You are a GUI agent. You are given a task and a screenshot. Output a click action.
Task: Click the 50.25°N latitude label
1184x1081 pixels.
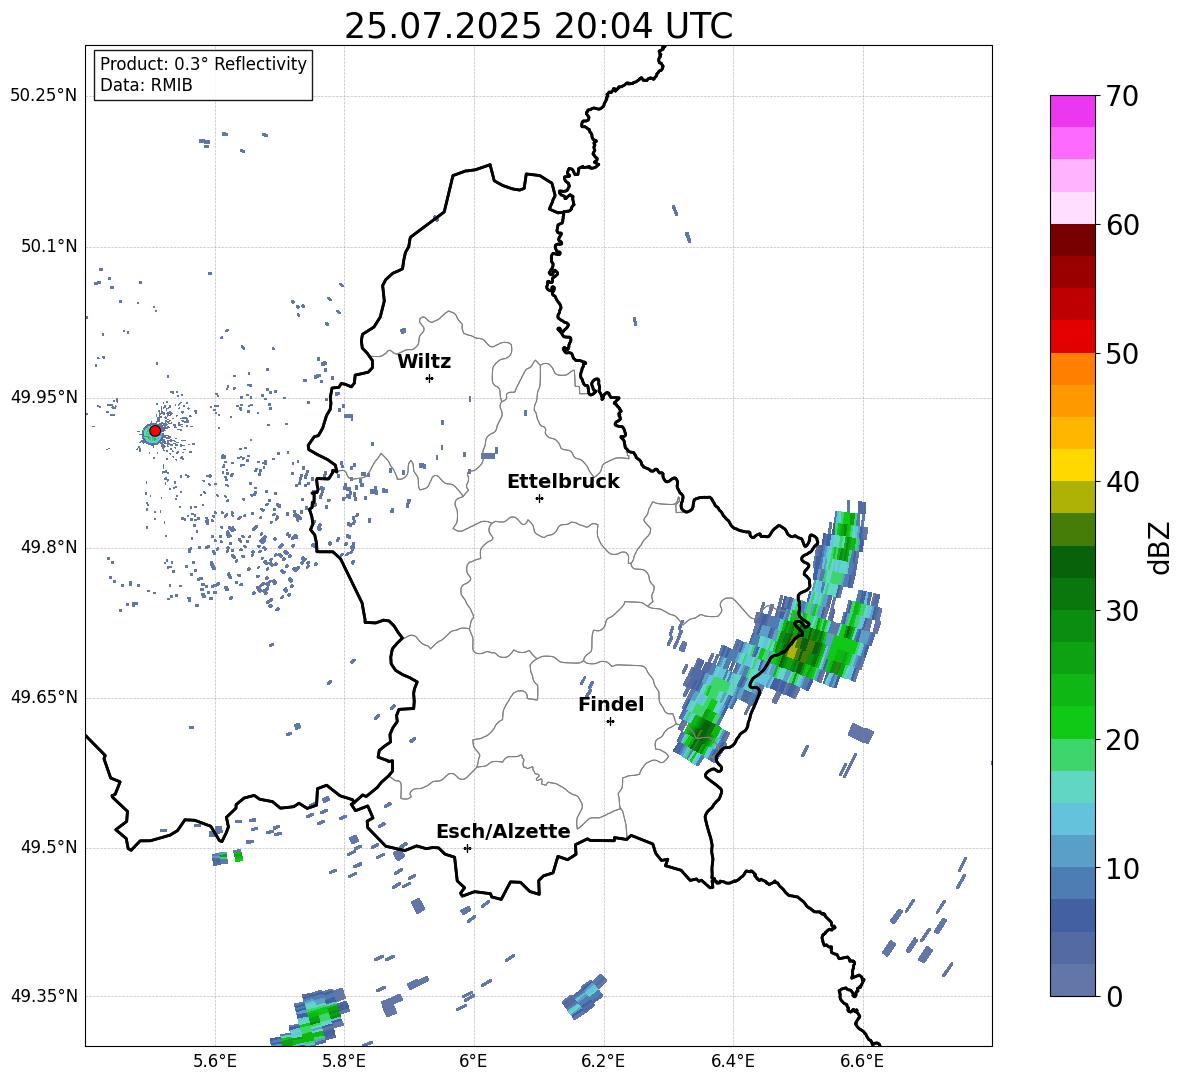tap(44, 96)
